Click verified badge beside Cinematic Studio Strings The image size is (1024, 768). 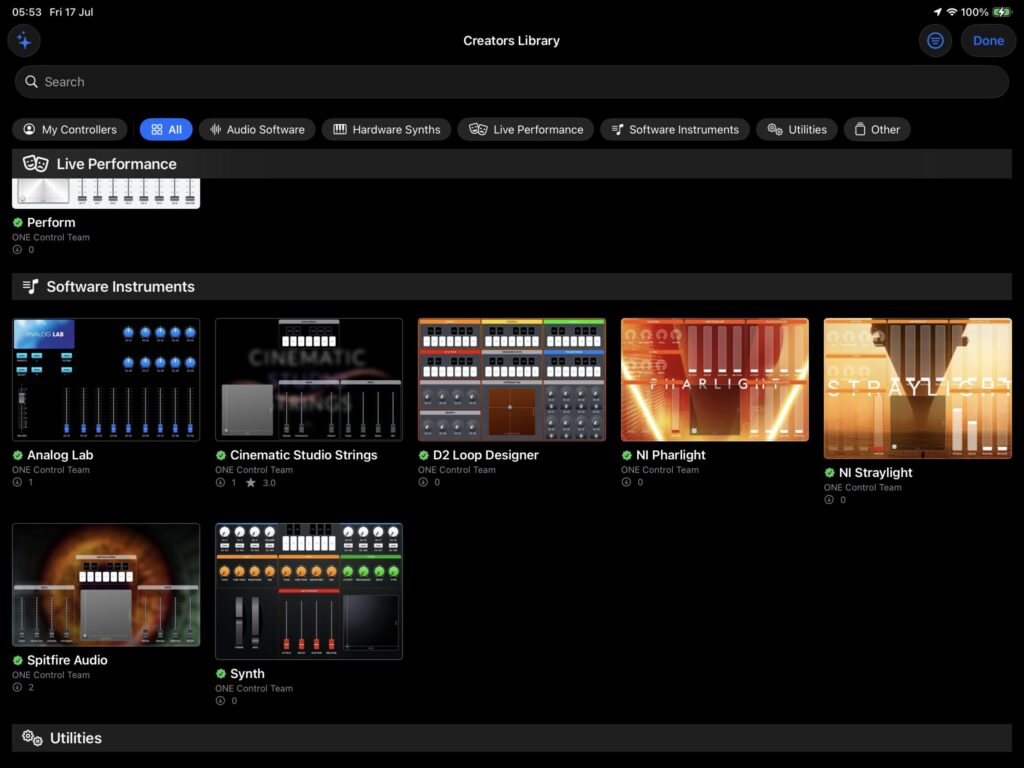[x=221, y=456]
